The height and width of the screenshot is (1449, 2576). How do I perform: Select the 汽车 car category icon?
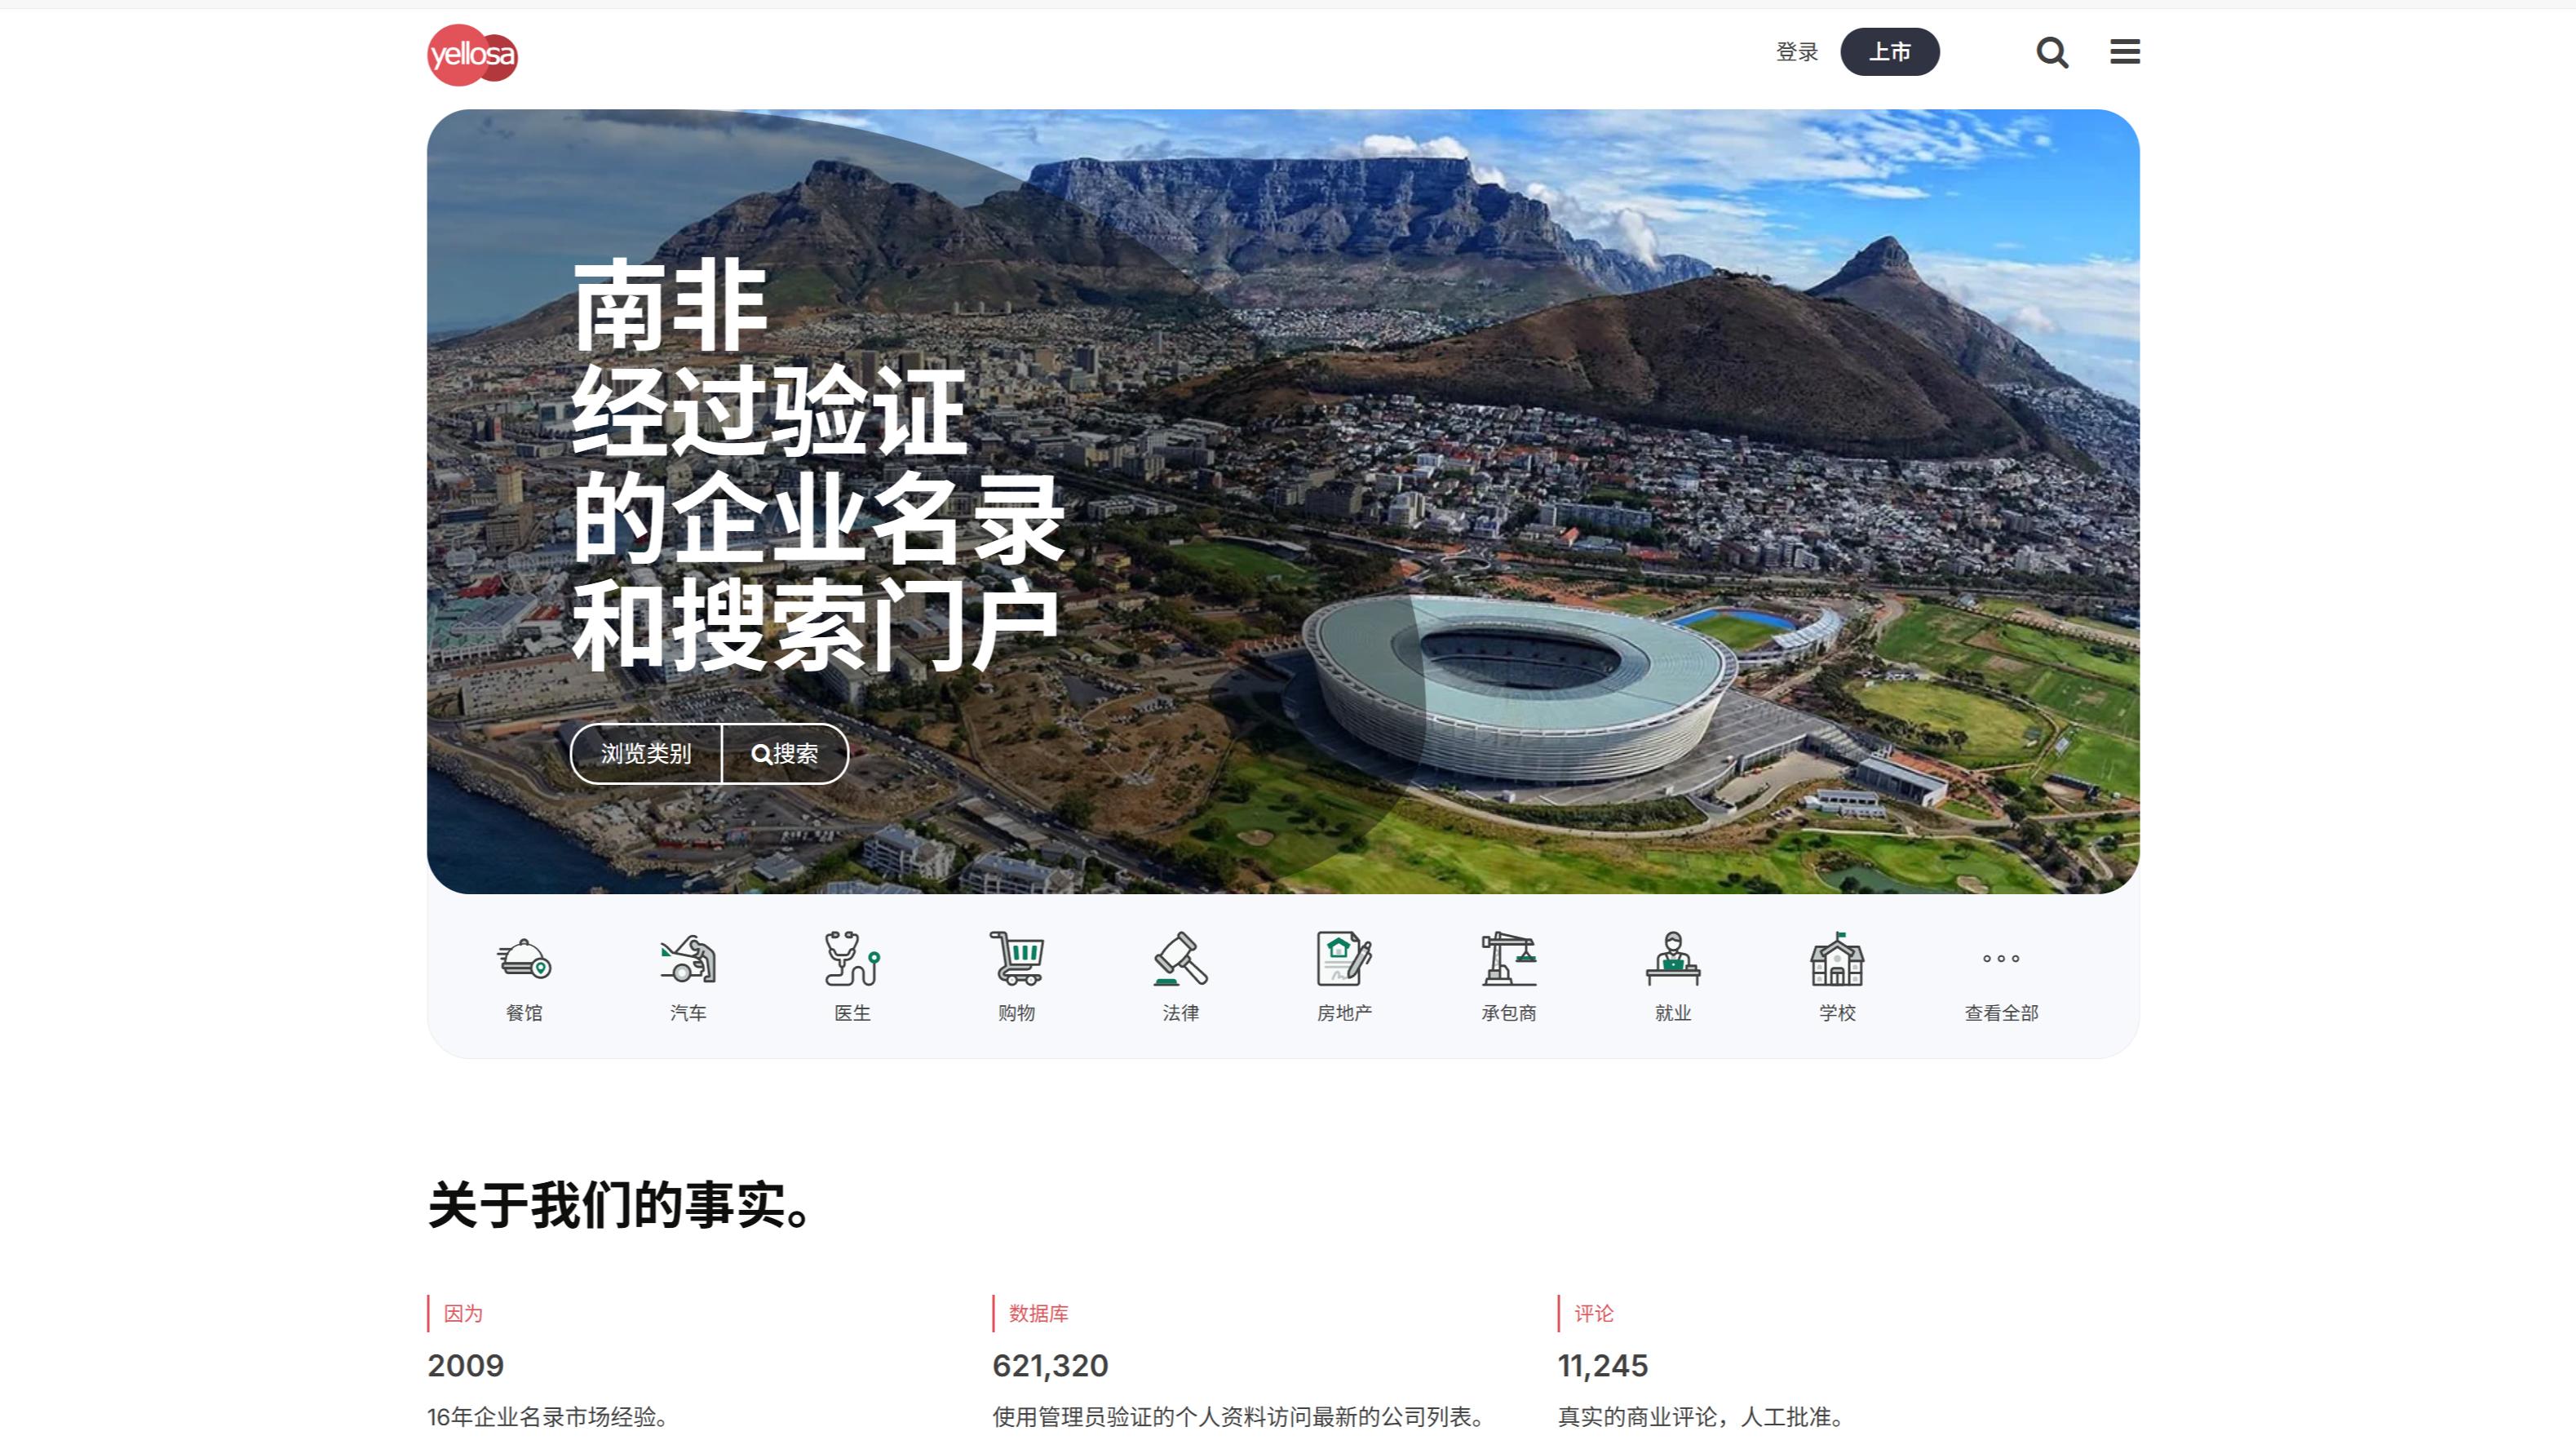click(688, 959)
